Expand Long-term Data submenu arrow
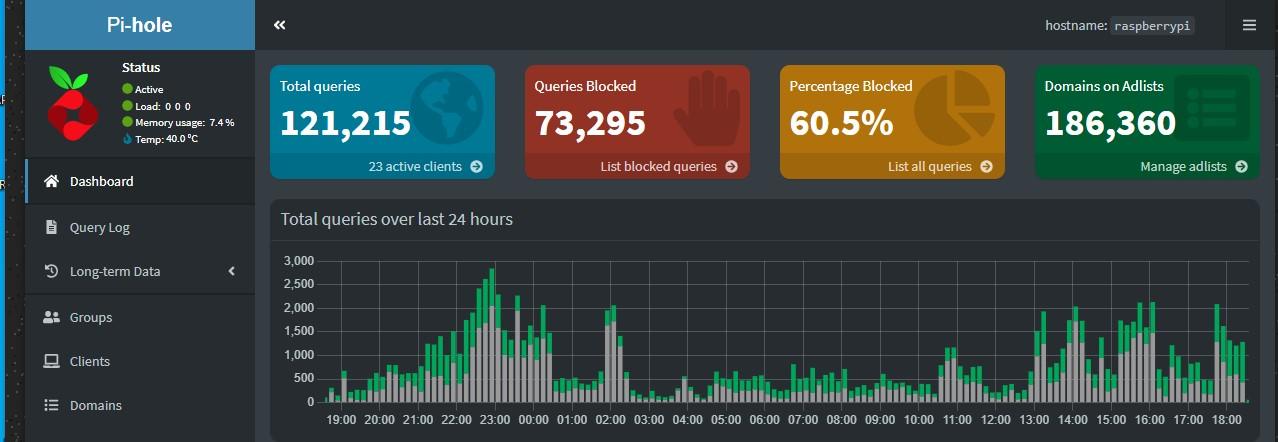The height and width of the screenshot is (442, 1278). [232, 271]
